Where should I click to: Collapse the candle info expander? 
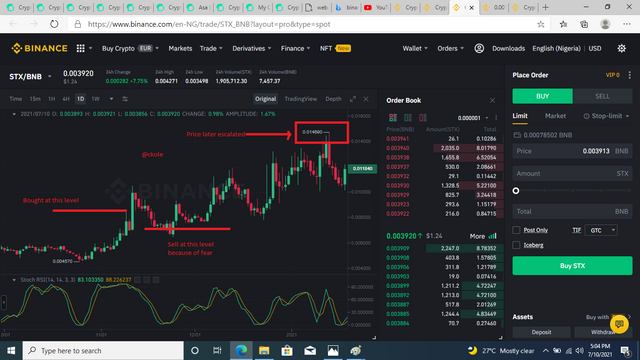pos(14,114)
